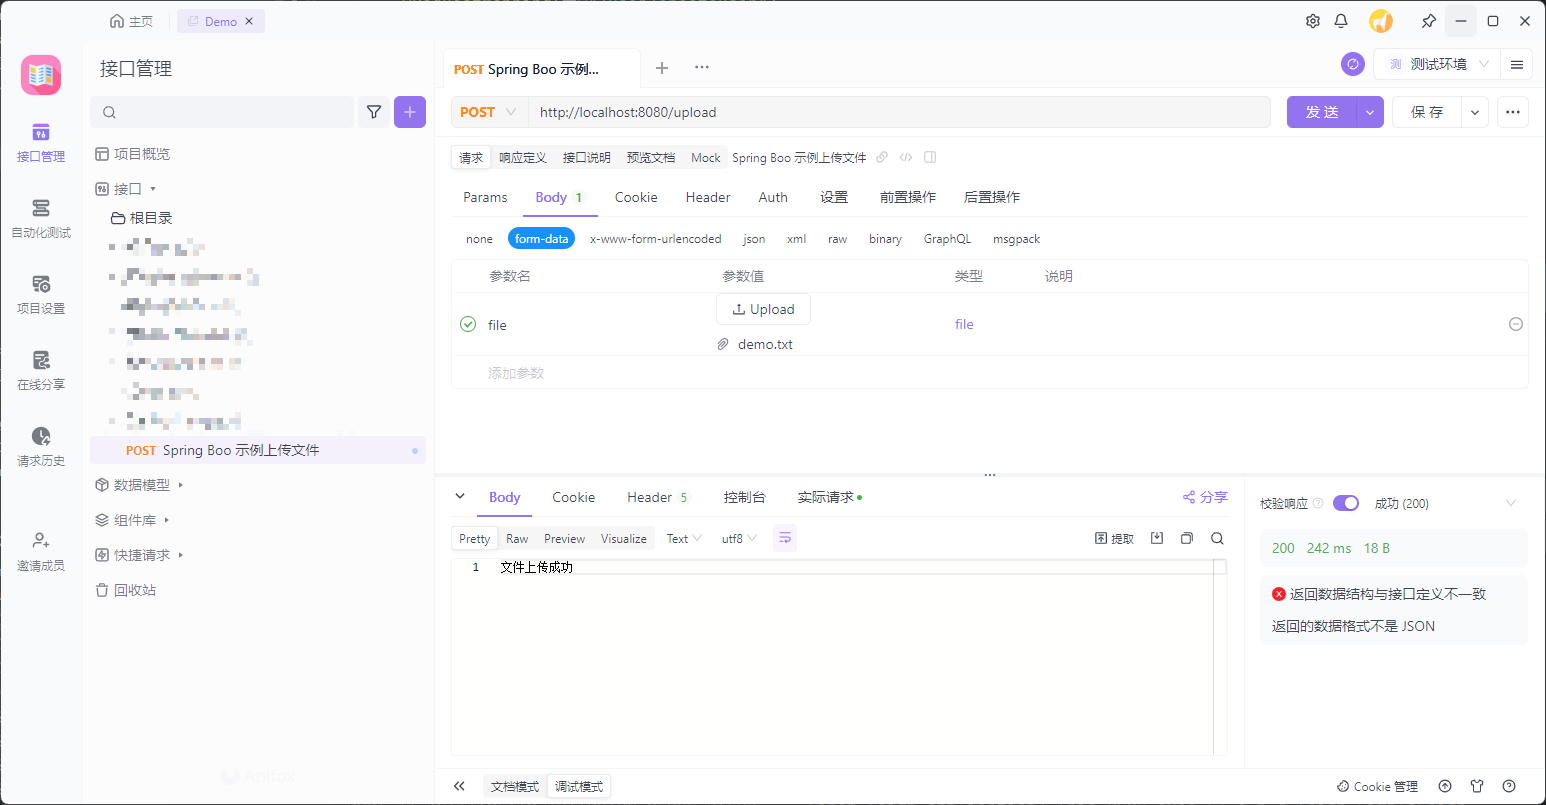Switch to the 前置操作 tab
The width and height of the screenshot is (1546, 805).
pyautogui.click(x=908, y=197)
